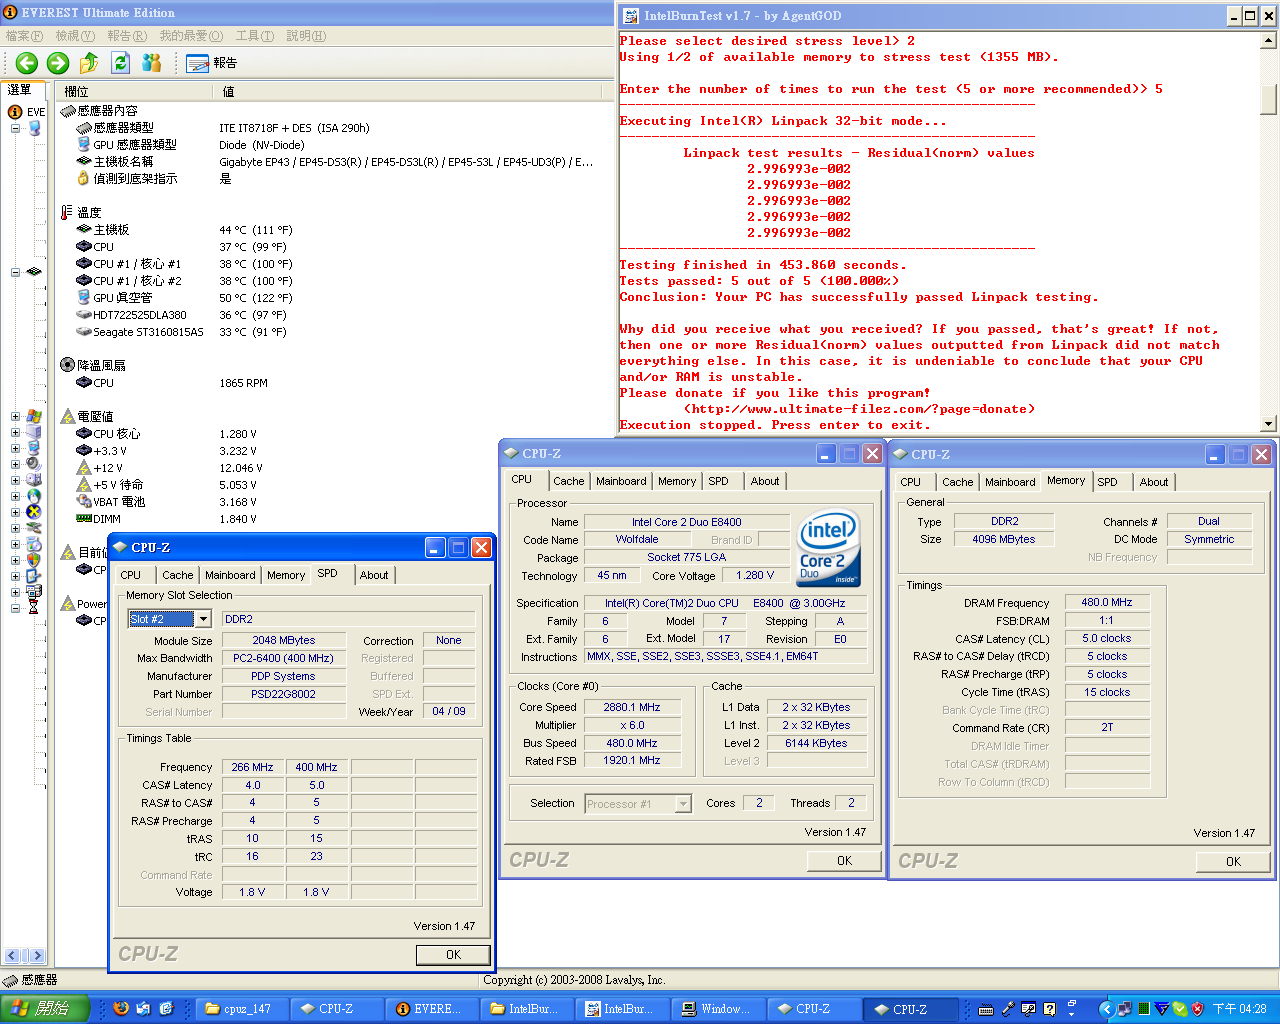This screenshot has height=1024, width=1280.
Task: Click the Computer icon in EVEREST tree
Action: 34,128
